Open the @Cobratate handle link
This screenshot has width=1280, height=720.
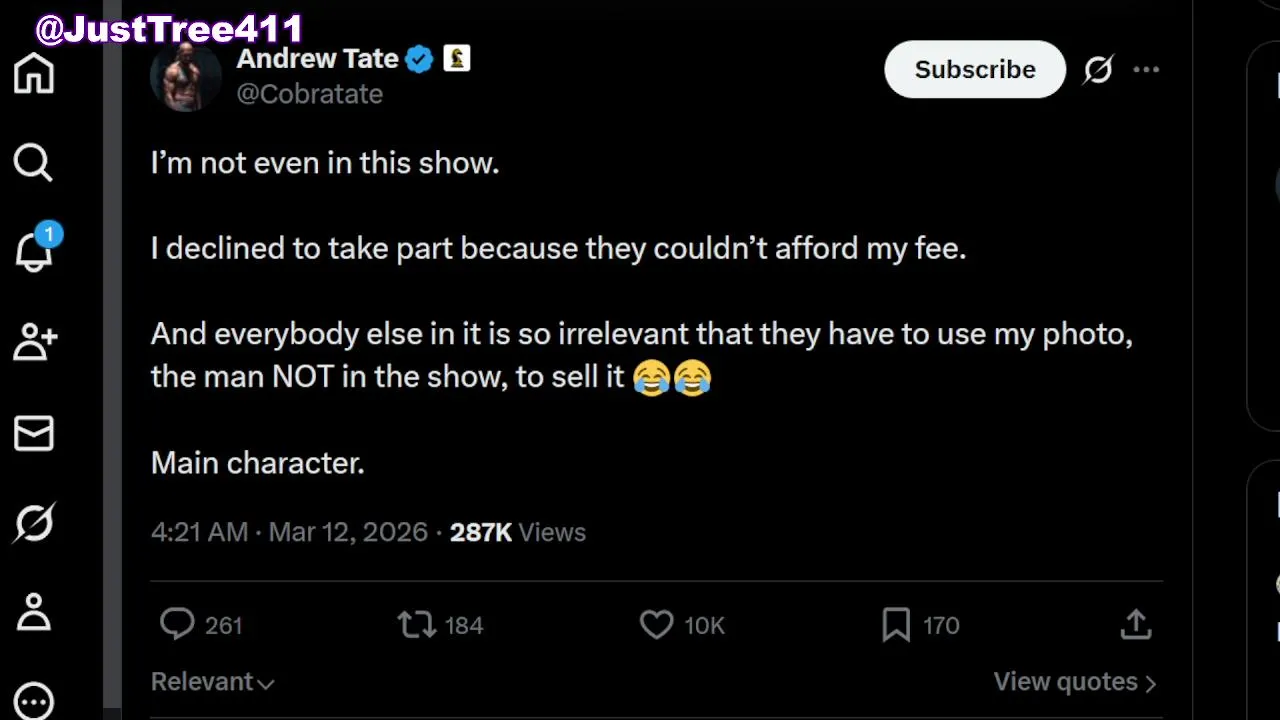309,94
